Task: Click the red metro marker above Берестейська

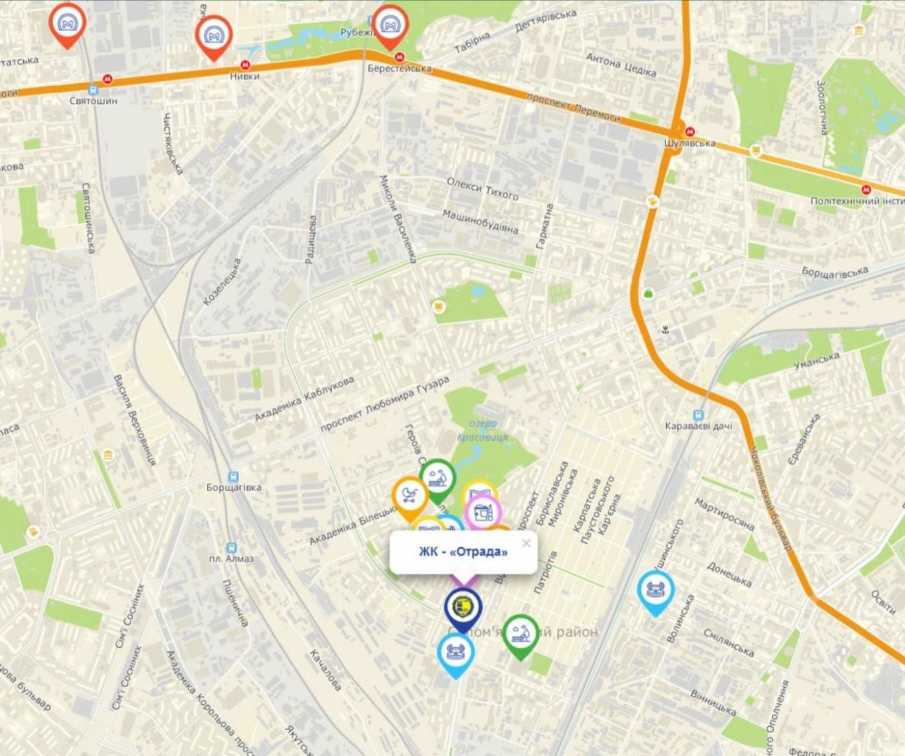Action: pyautogui.click(x=391, y=27)
